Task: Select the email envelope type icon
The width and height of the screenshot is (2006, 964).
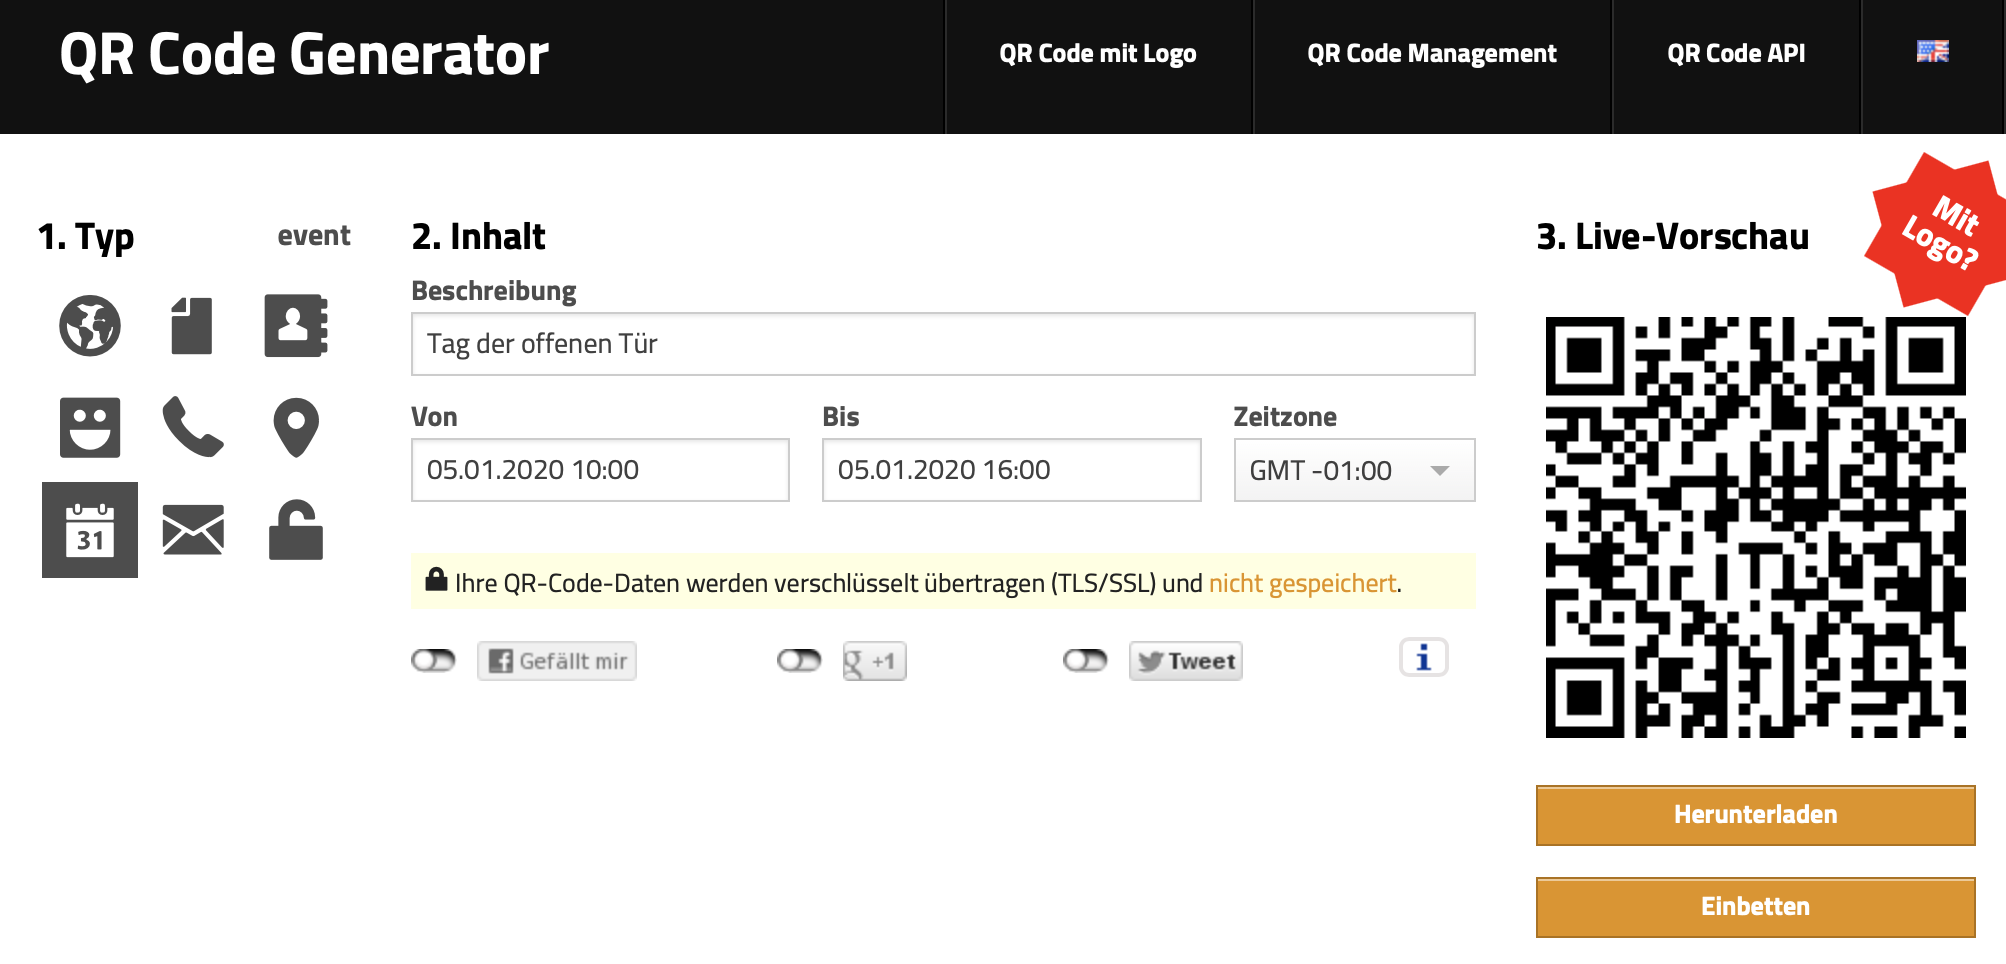Action: pos(192,530)
